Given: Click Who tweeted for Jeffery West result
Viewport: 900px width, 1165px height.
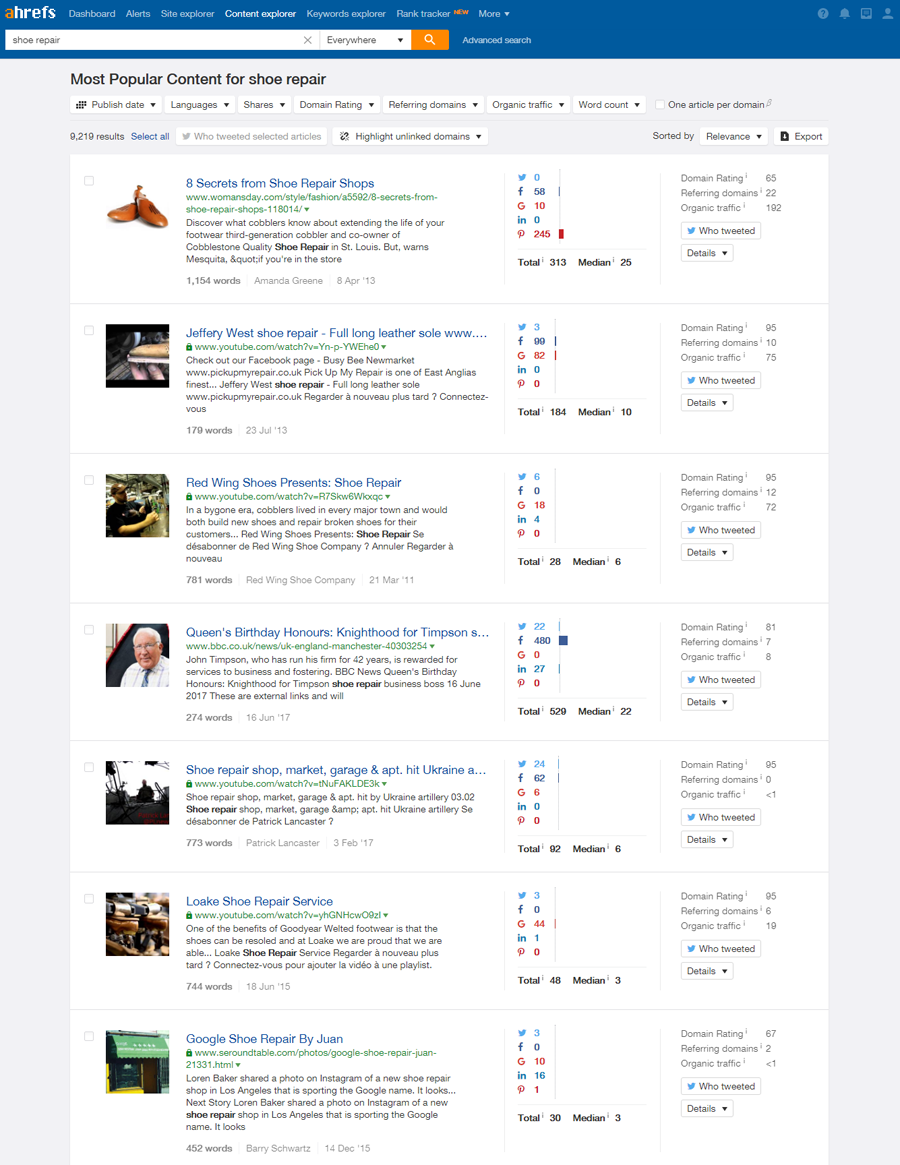Looking at the screenshot, I should [720, 380].
